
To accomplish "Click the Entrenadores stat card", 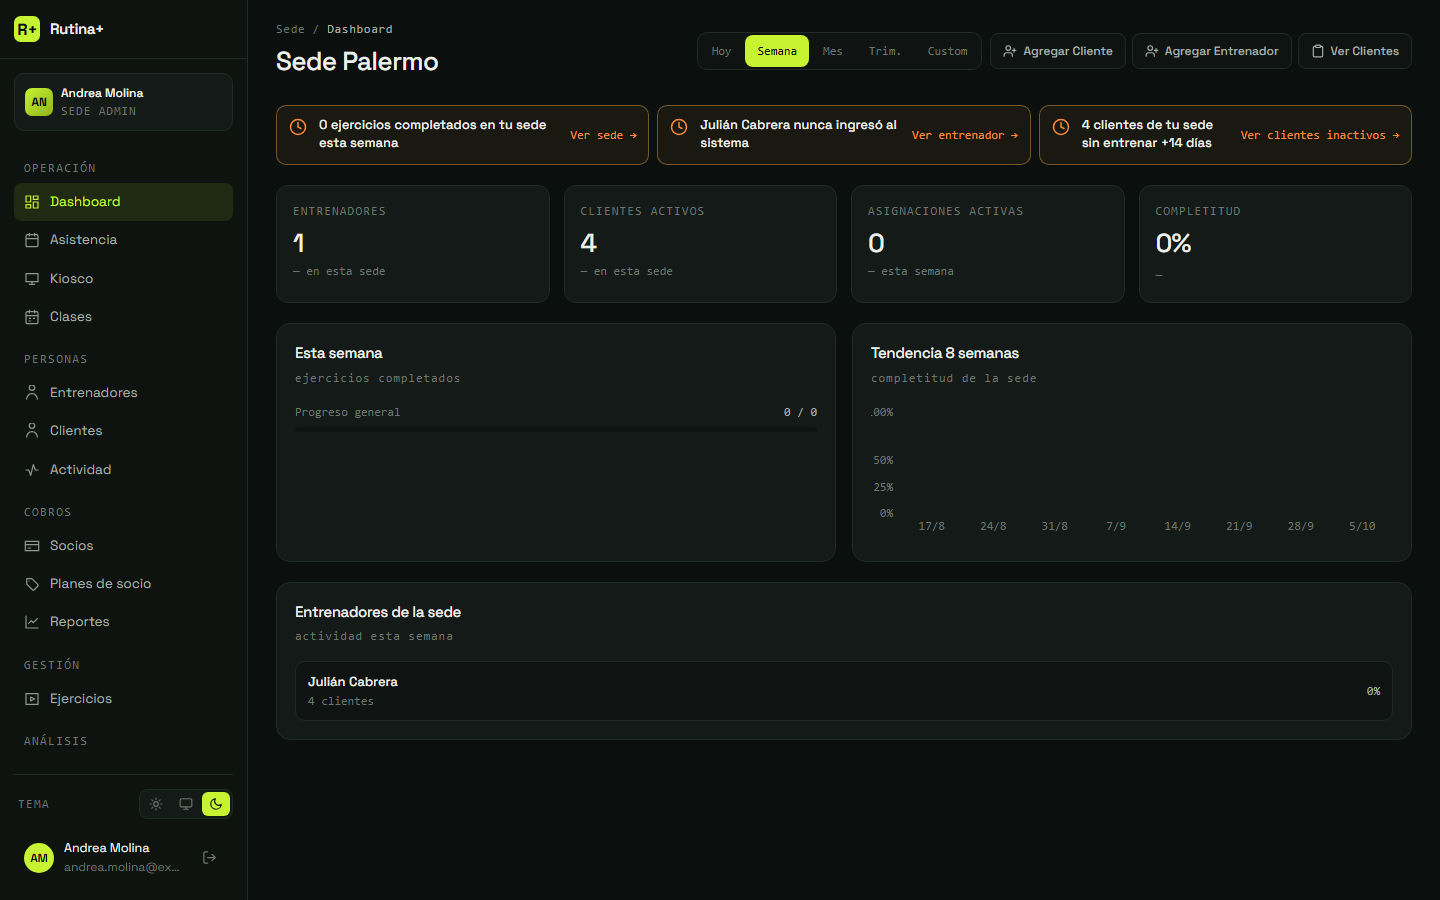I will [x=413, y=244].
